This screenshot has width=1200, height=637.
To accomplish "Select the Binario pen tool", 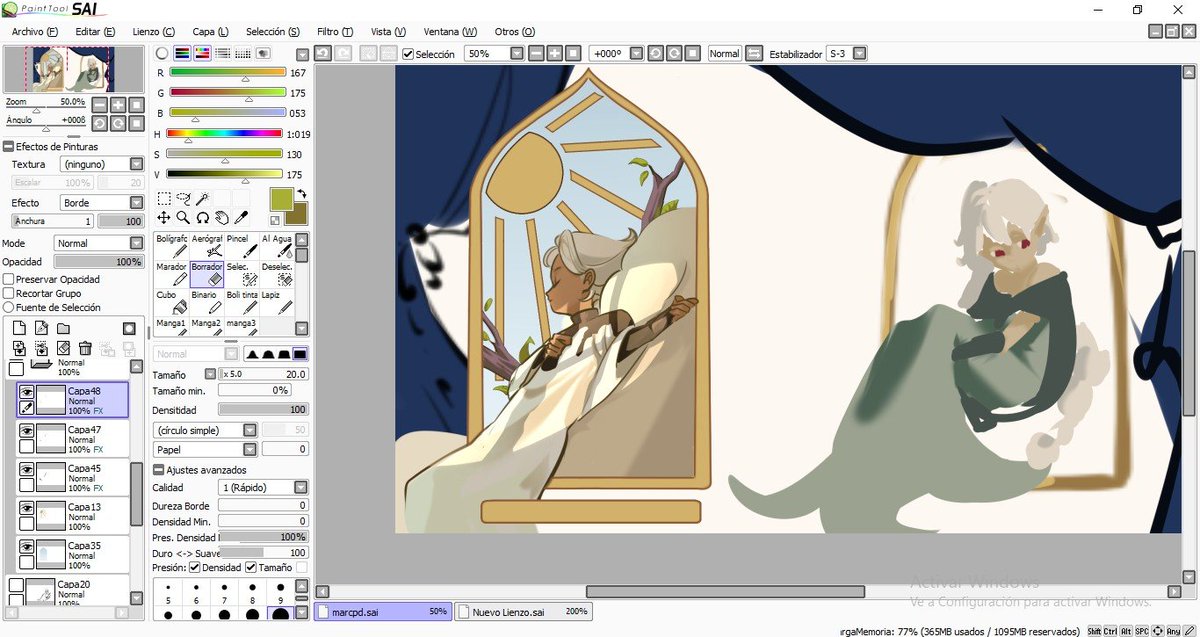I will coord(207,301).
